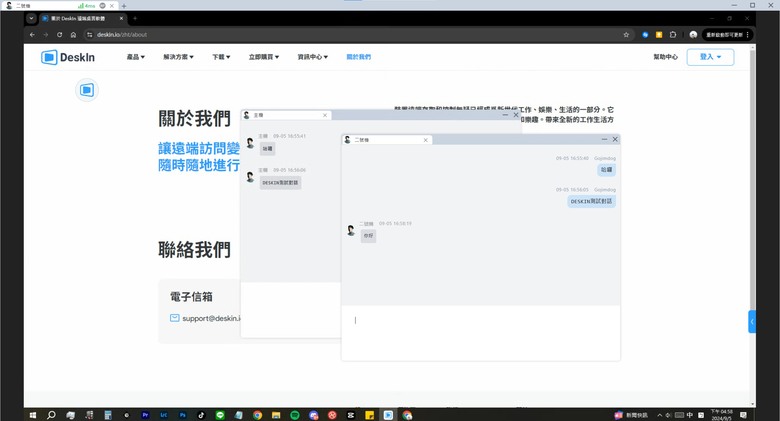Close the 主機 chat tab with X

click(325, 115)
